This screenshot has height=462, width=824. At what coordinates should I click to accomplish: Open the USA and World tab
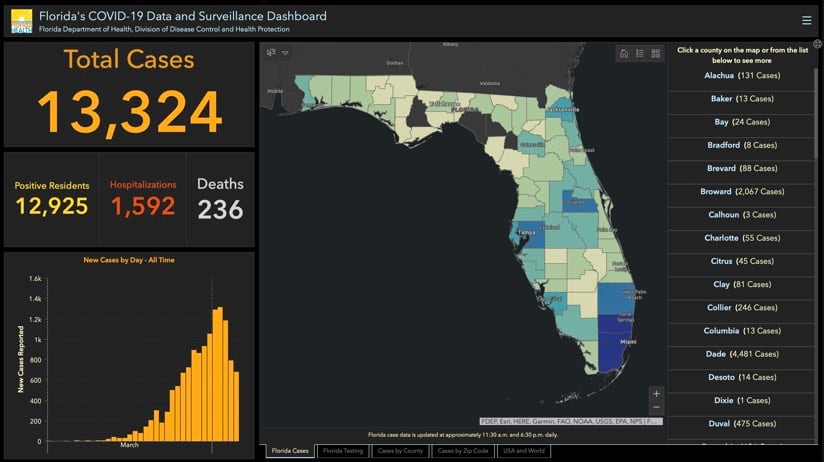click(x=523, y=451)
